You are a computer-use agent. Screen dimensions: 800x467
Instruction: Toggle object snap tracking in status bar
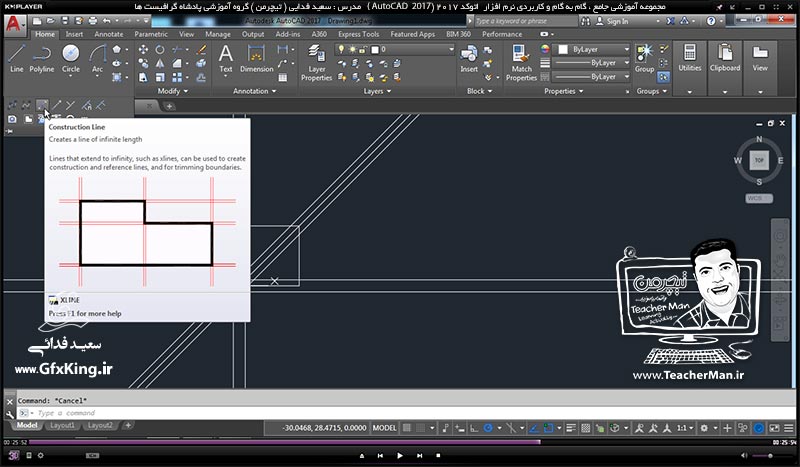click(x=534, y=428)
